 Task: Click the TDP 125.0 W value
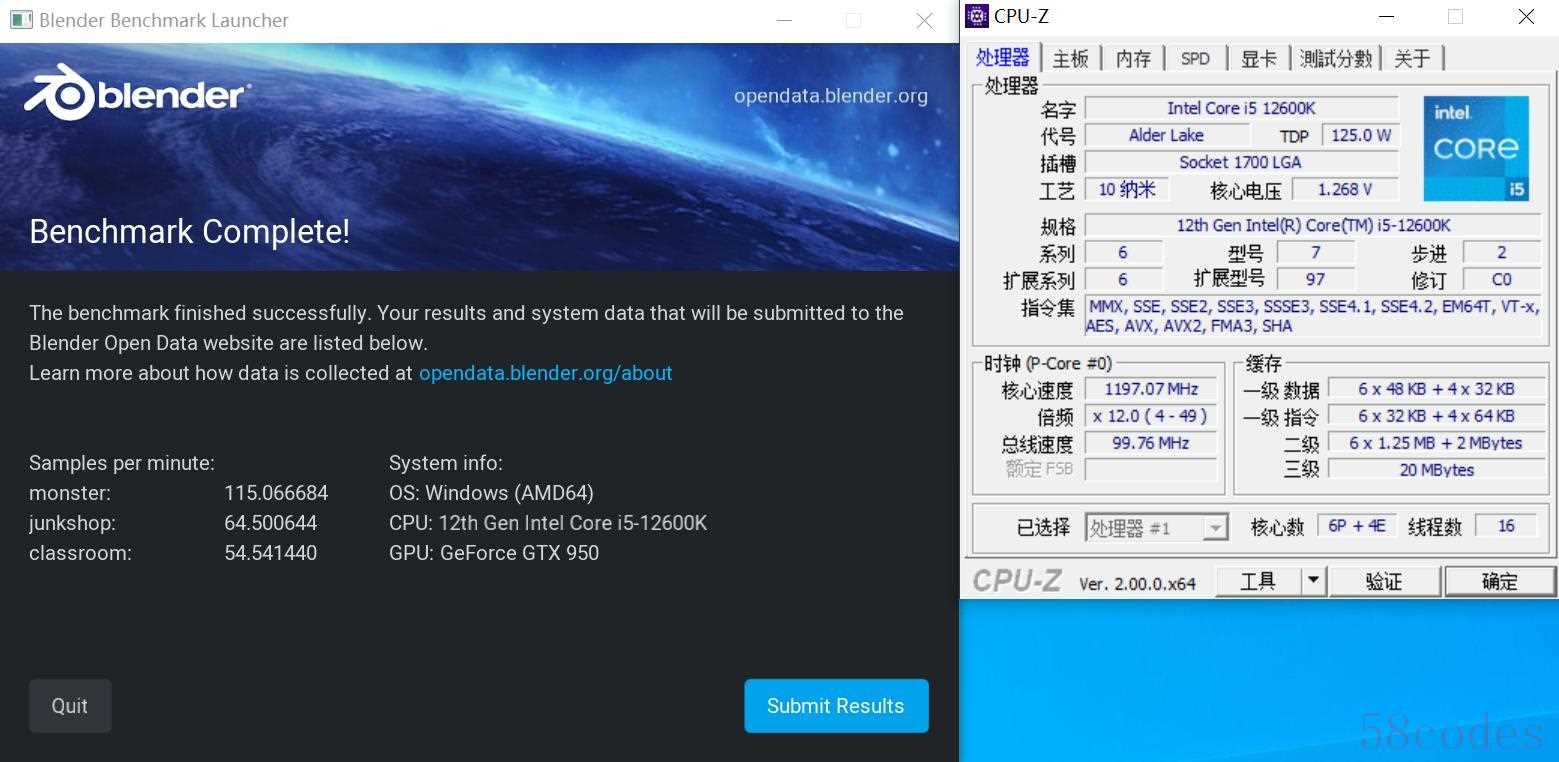1360,135
